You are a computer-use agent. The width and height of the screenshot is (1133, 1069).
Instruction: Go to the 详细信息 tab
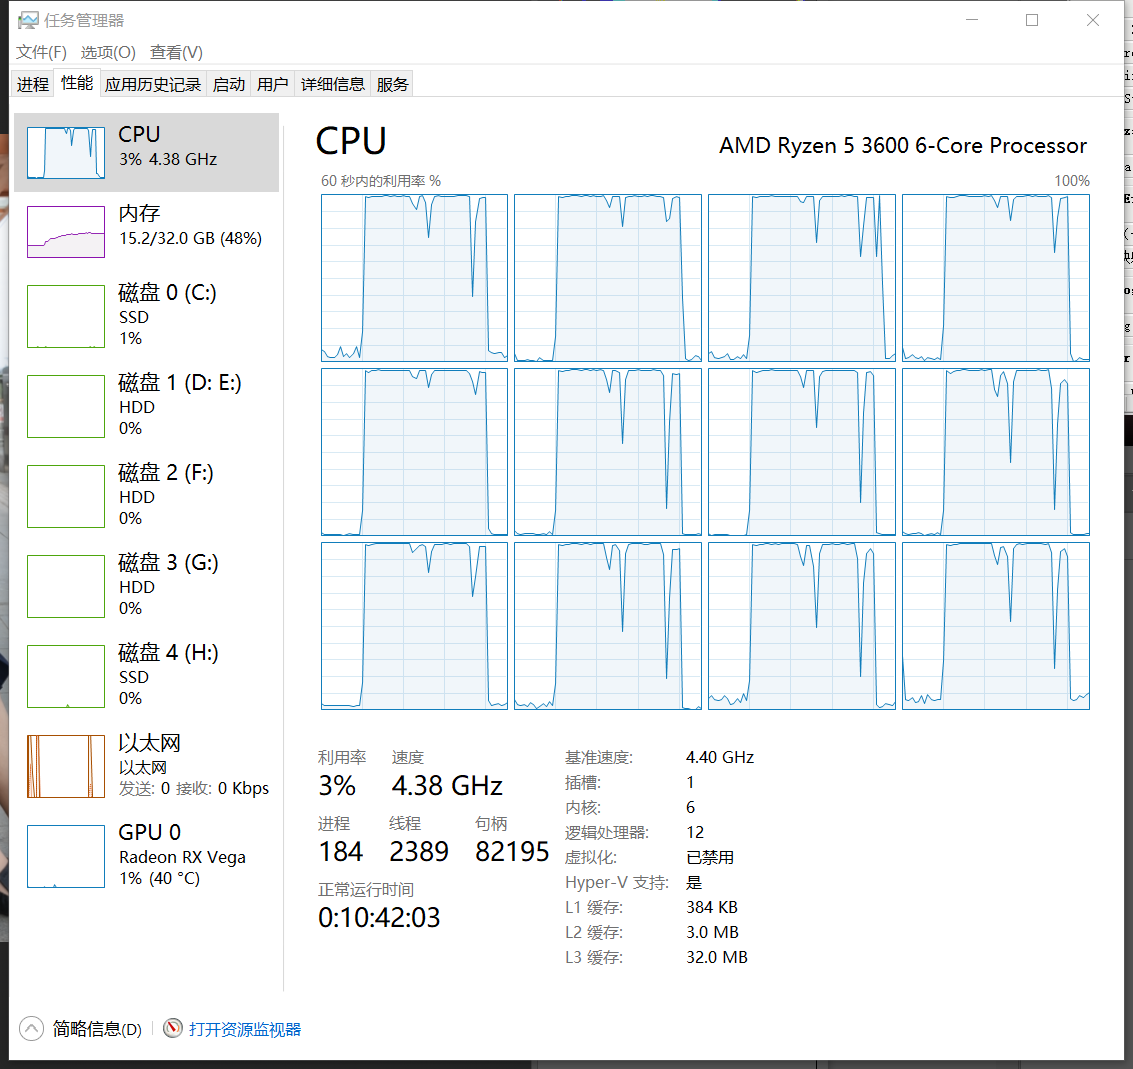click(333, 85)
